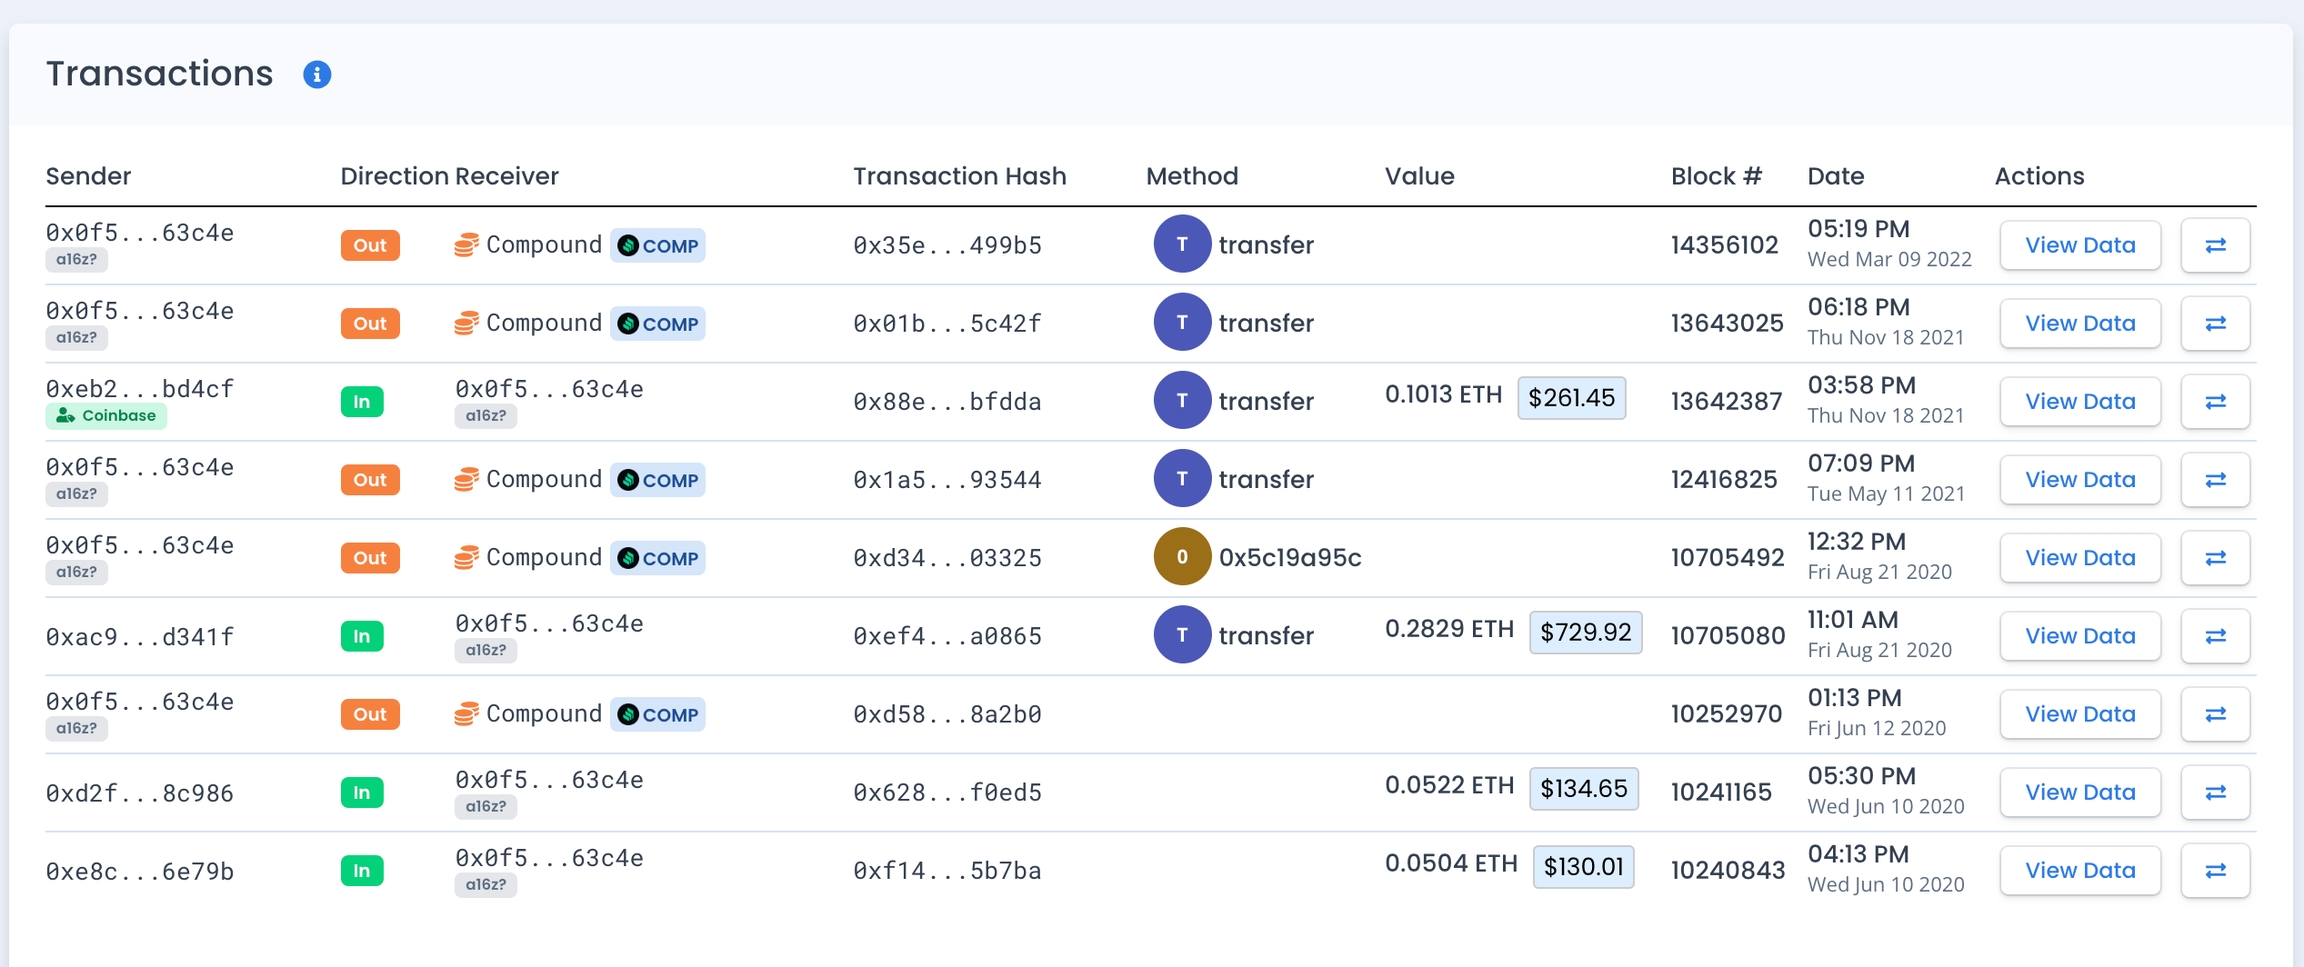Click the transfer method icon for hash 0x88e...bfdda

(1181, 401)
